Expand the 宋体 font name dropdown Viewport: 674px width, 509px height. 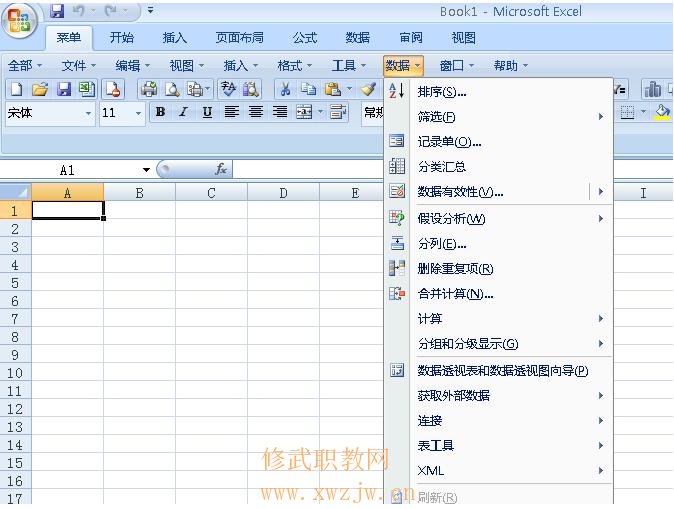(x=88, y=113)
